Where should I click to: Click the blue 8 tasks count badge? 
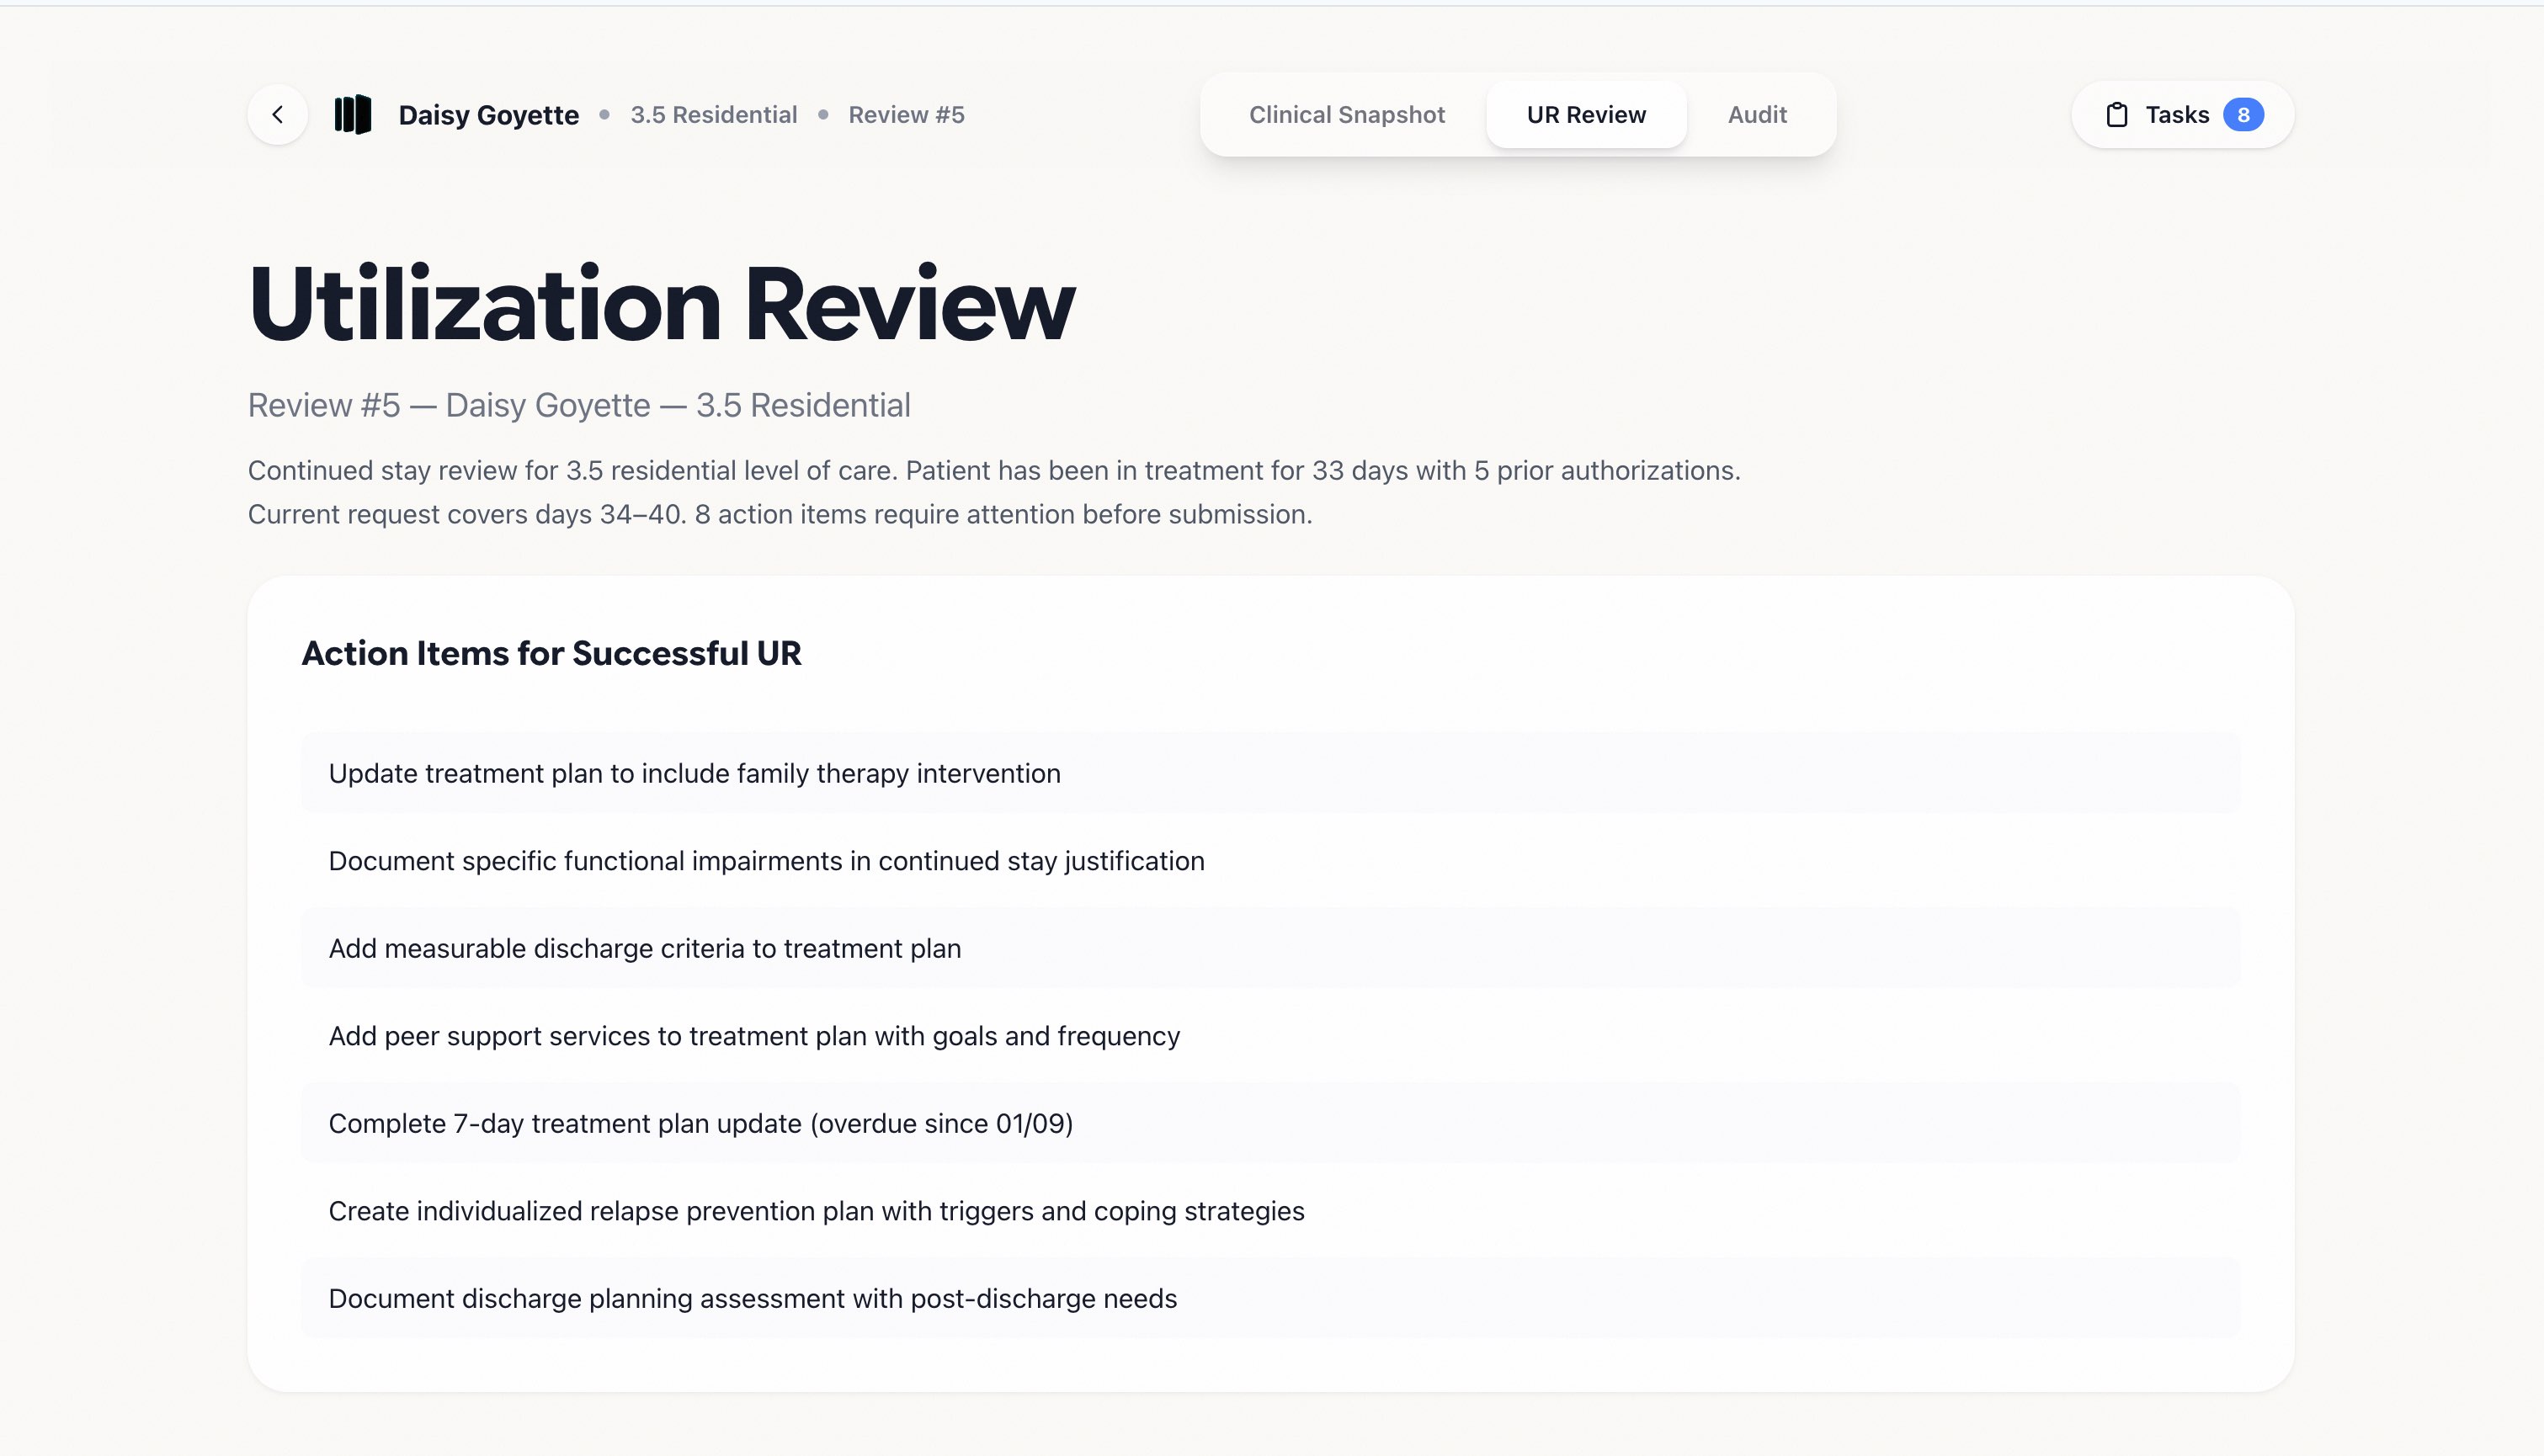pyautogui.click(x=2243, y=115)
